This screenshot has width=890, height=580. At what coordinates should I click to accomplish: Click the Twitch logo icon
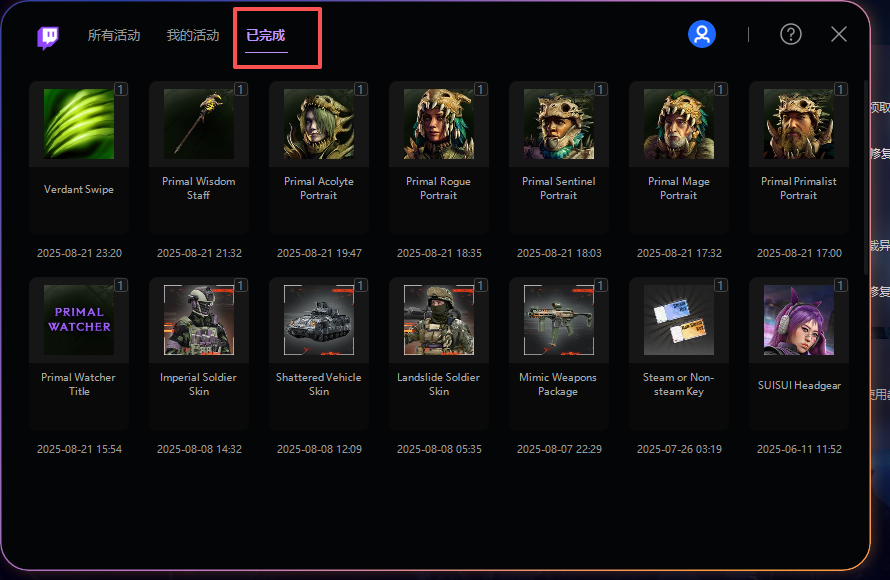tap(48, 37)
